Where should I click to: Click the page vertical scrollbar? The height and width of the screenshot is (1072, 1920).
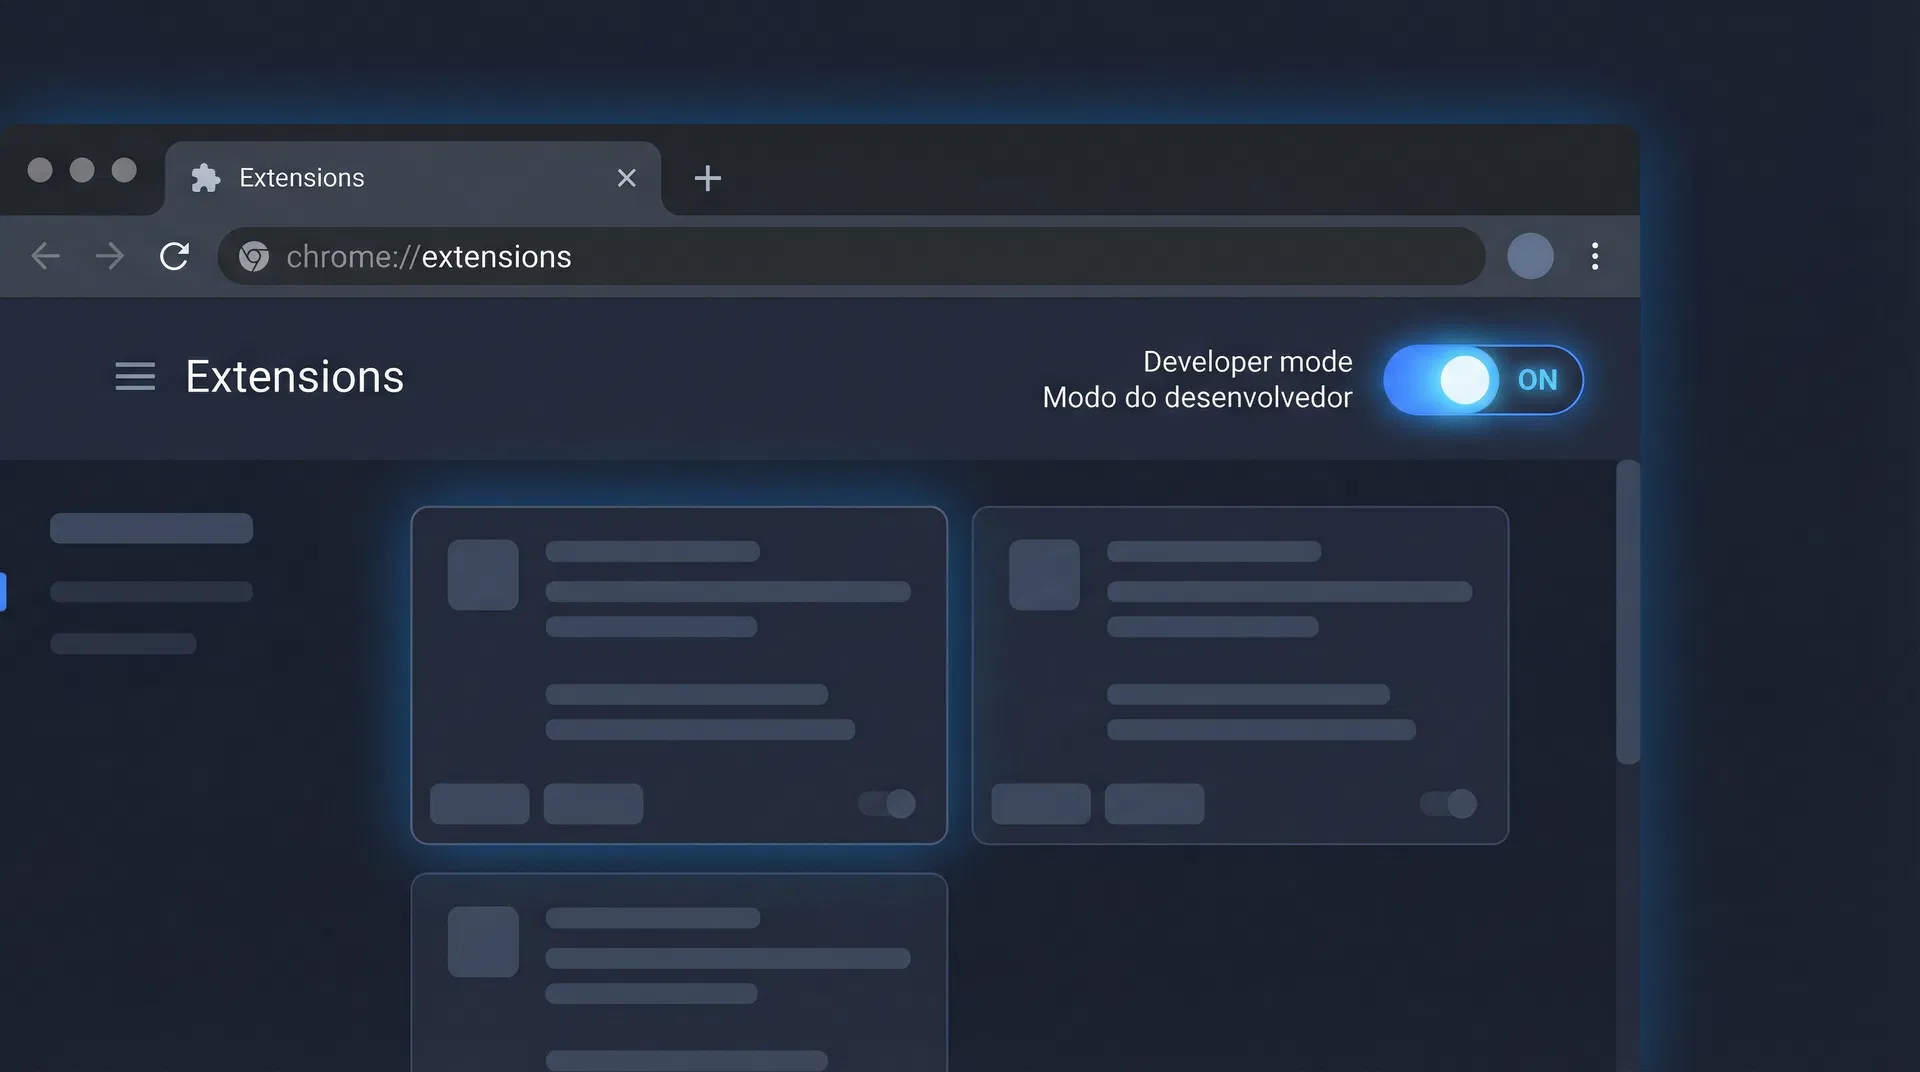1627,612
